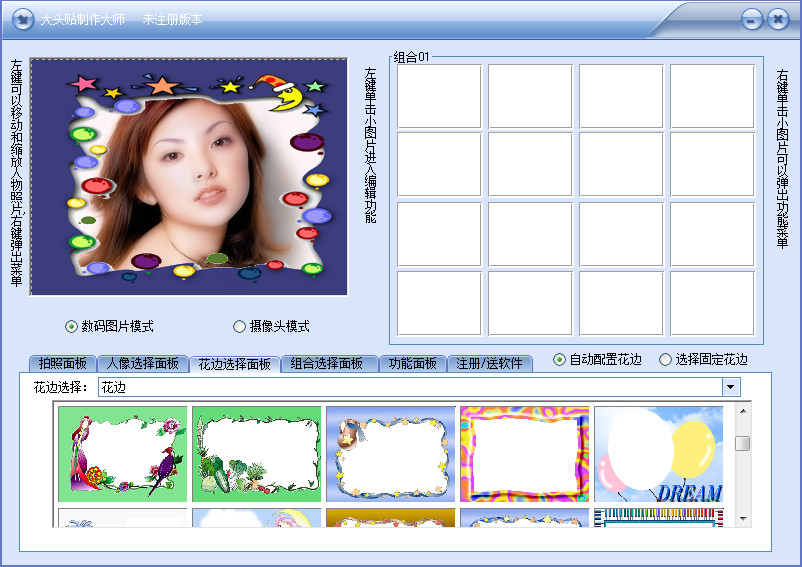Click third cell in second row of 组合01 grid

(x=621, y=164)
